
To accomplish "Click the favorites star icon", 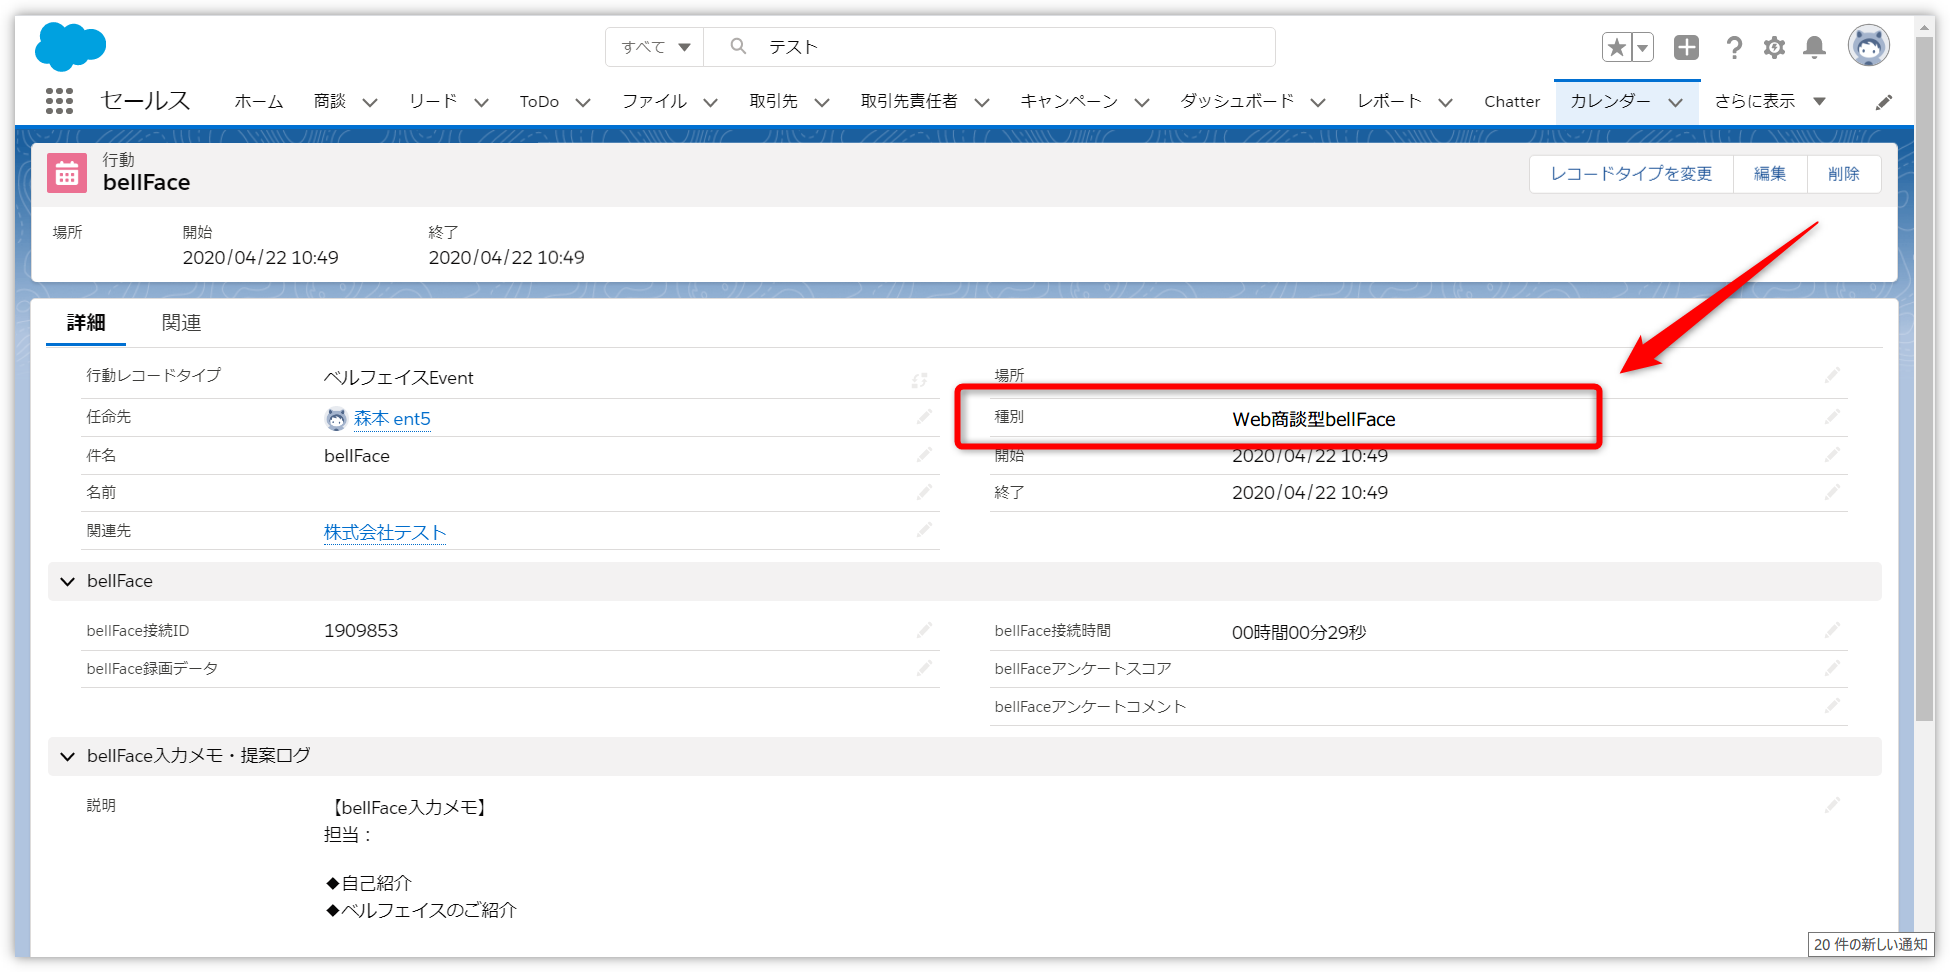I will click(x=1616, y=47).
